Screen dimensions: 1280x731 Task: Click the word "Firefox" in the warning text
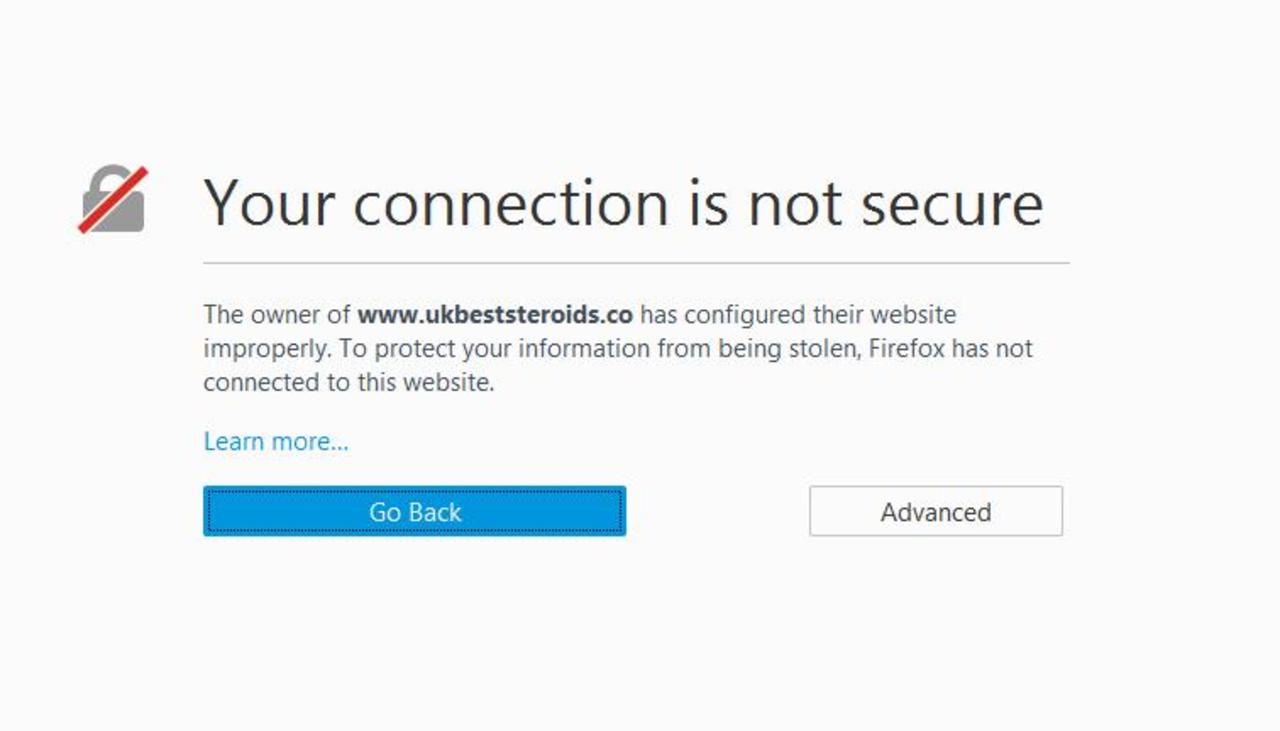tap(906, 349)
